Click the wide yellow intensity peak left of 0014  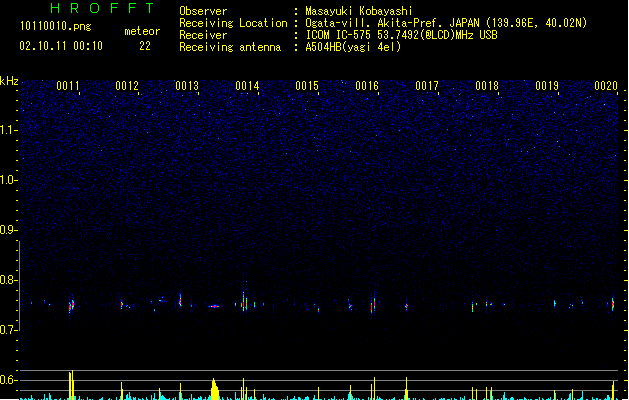(x=215, y=389)
